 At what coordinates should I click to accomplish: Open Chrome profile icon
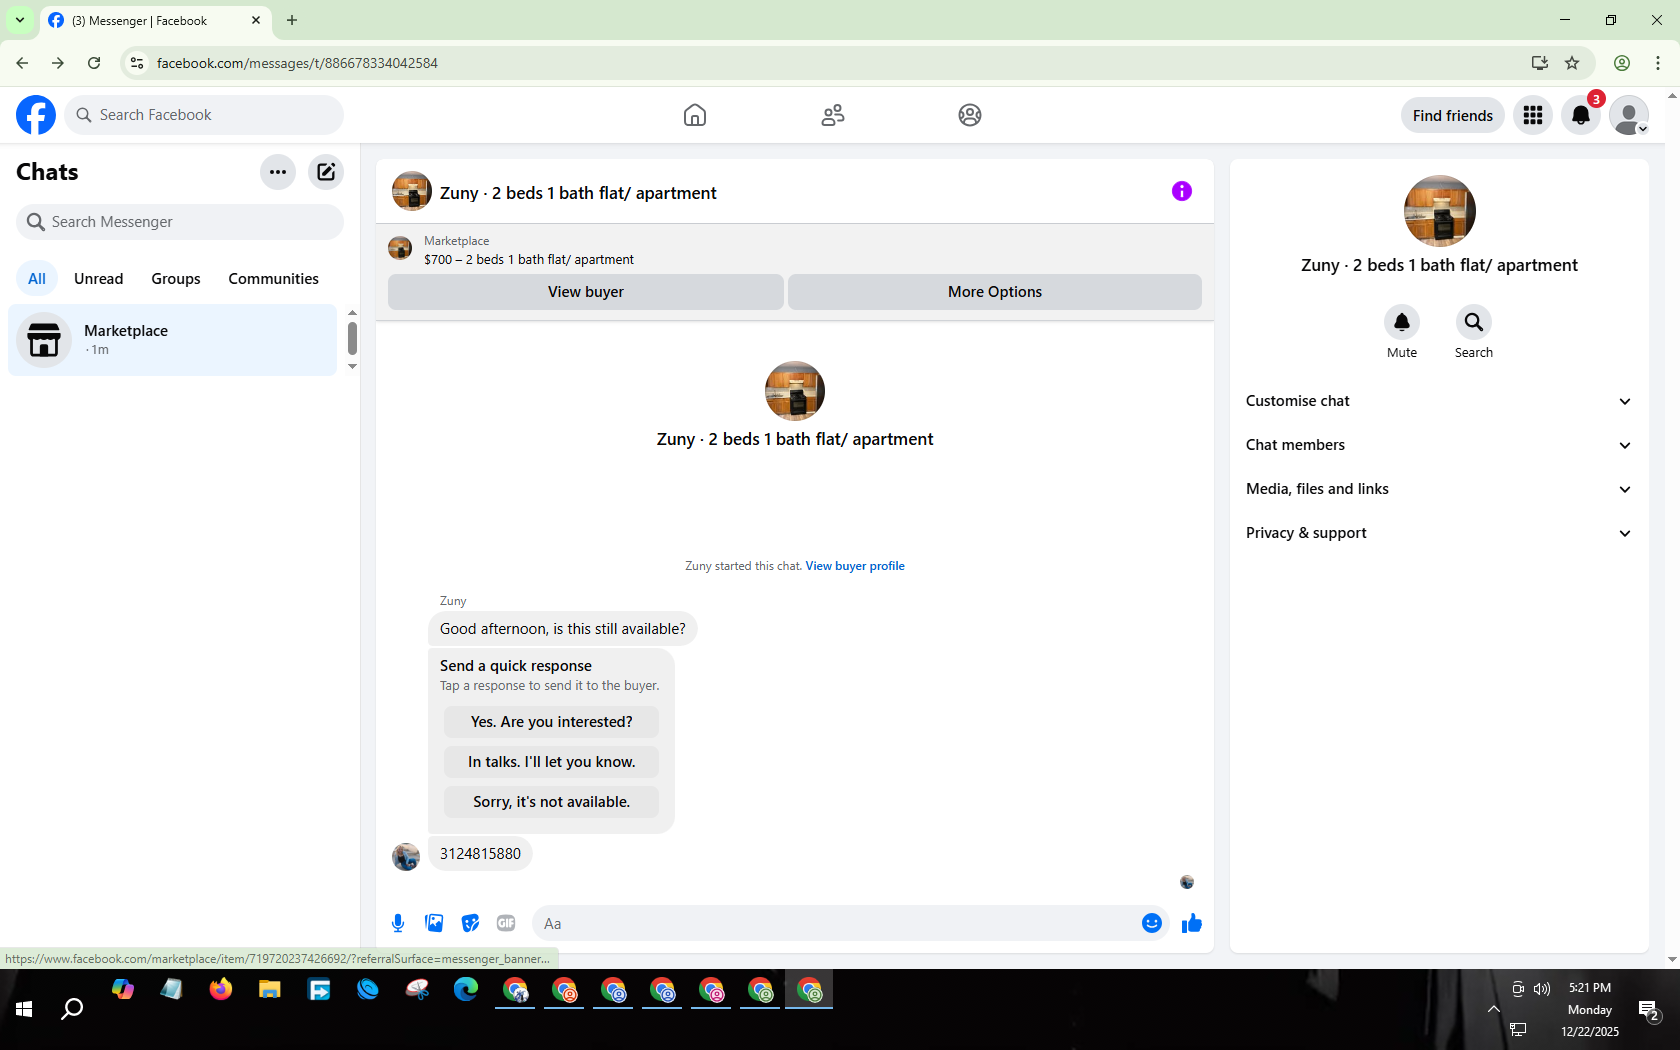(1622, 63)
